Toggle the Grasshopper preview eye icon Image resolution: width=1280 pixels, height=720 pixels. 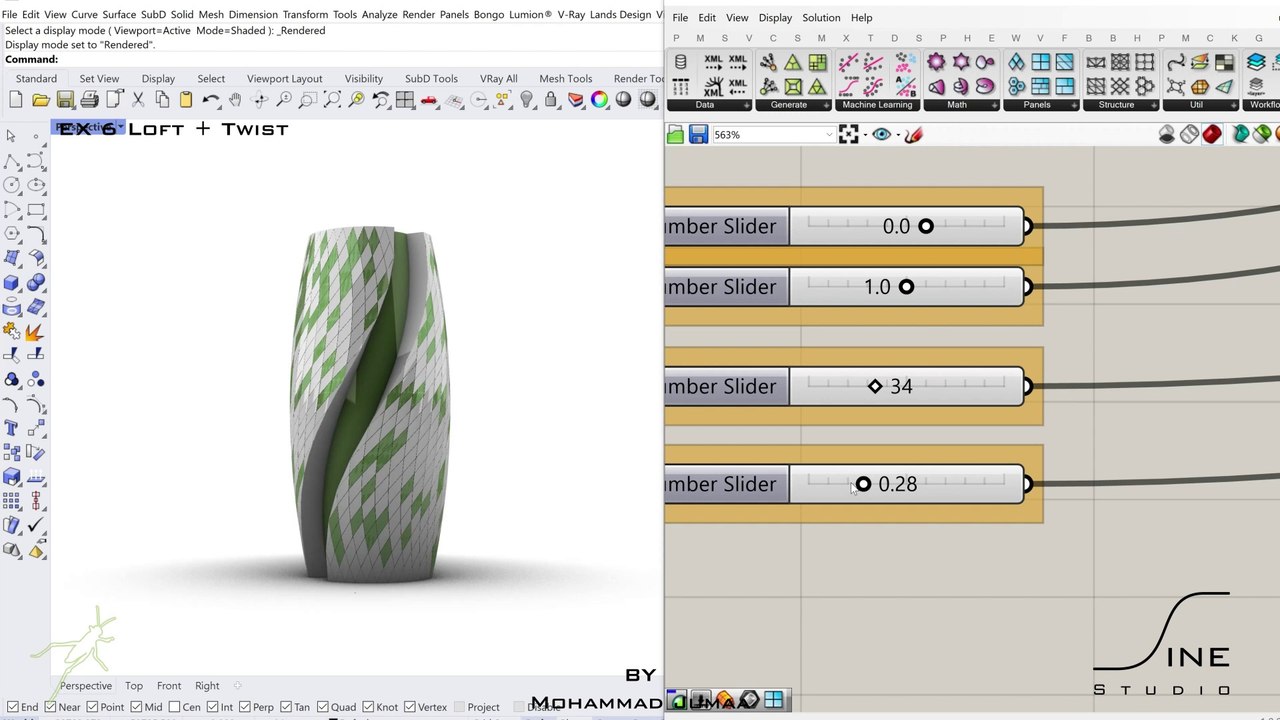coord(881,135)
